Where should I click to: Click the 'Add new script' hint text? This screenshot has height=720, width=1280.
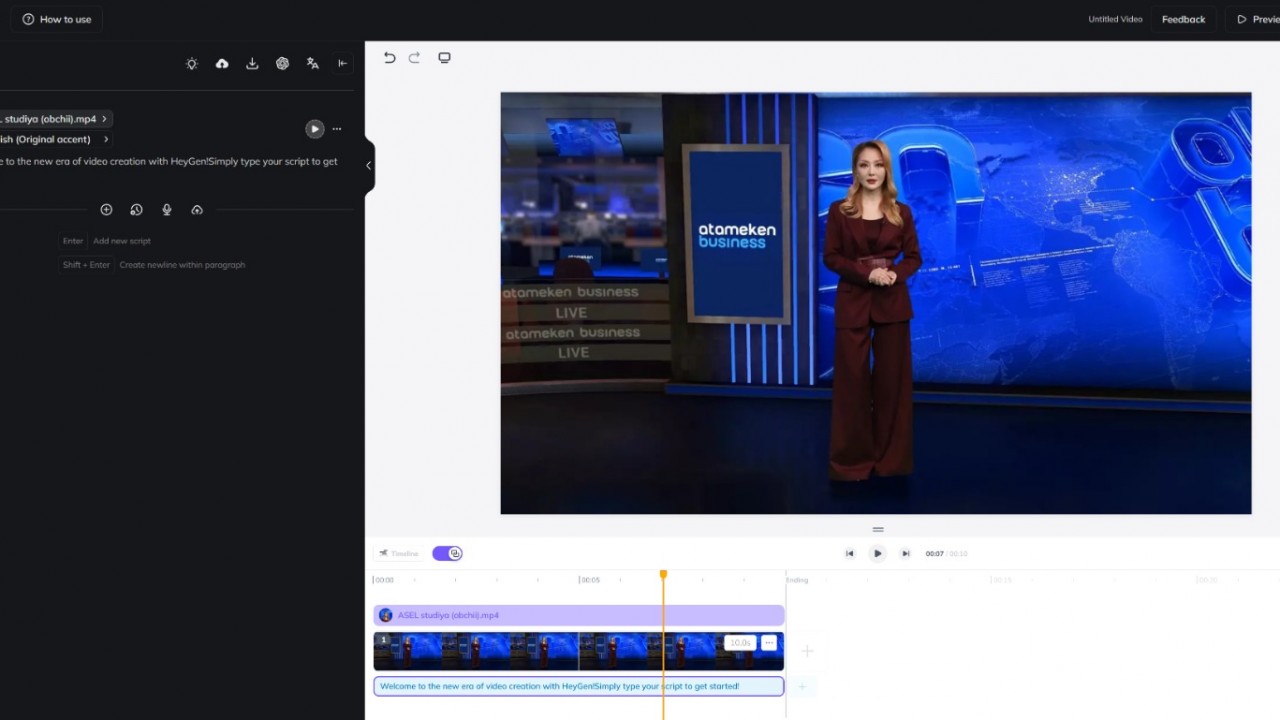(x=122, y=241)
